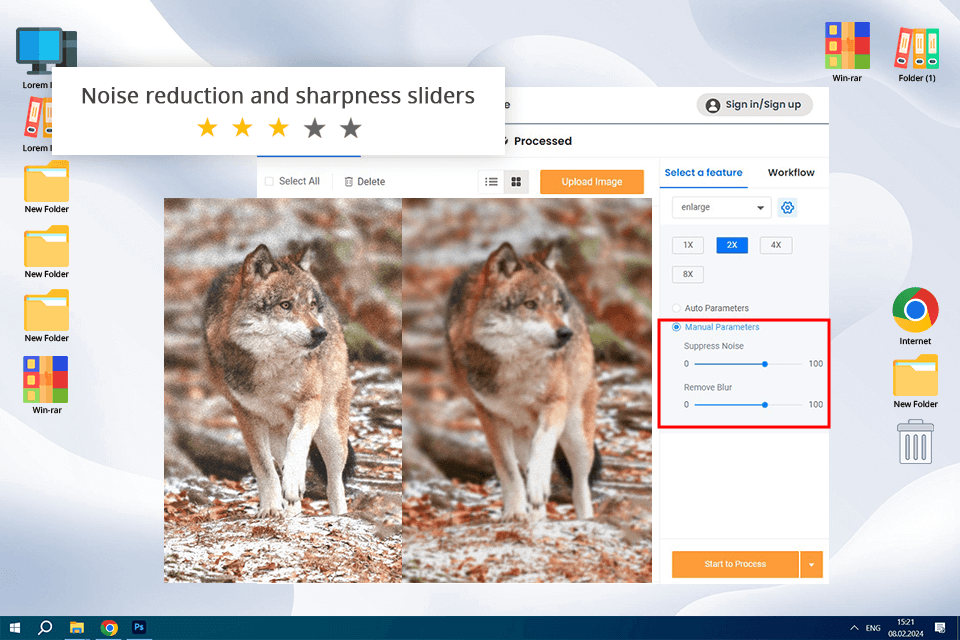Viewport: 960px width, 640px height.
Task: Select 2X enlarge scale
Action: [x=732, y=245]
